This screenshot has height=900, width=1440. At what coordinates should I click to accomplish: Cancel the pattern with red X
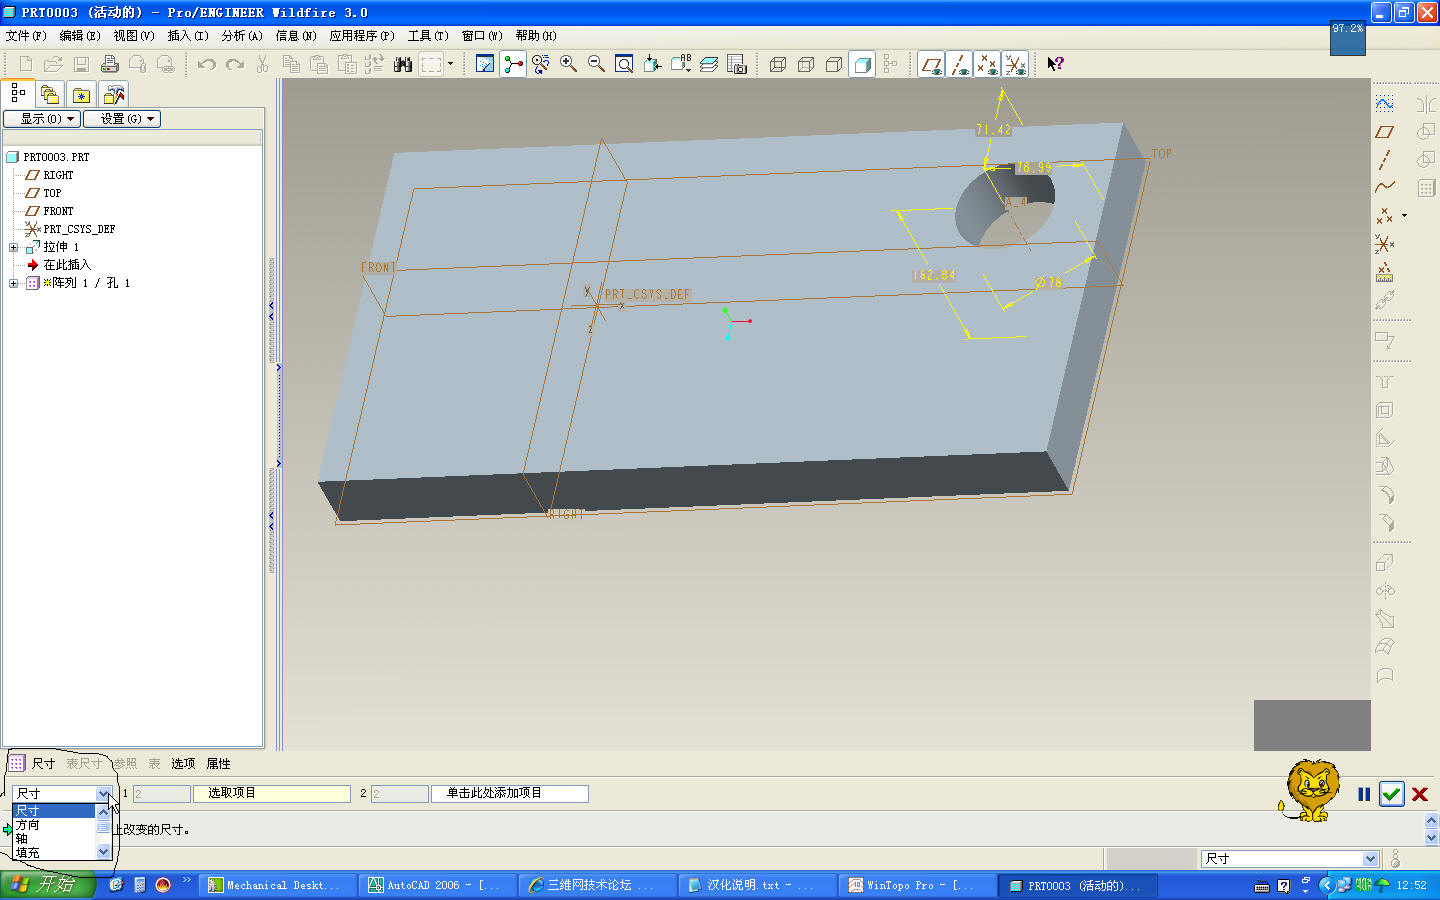1420,794
